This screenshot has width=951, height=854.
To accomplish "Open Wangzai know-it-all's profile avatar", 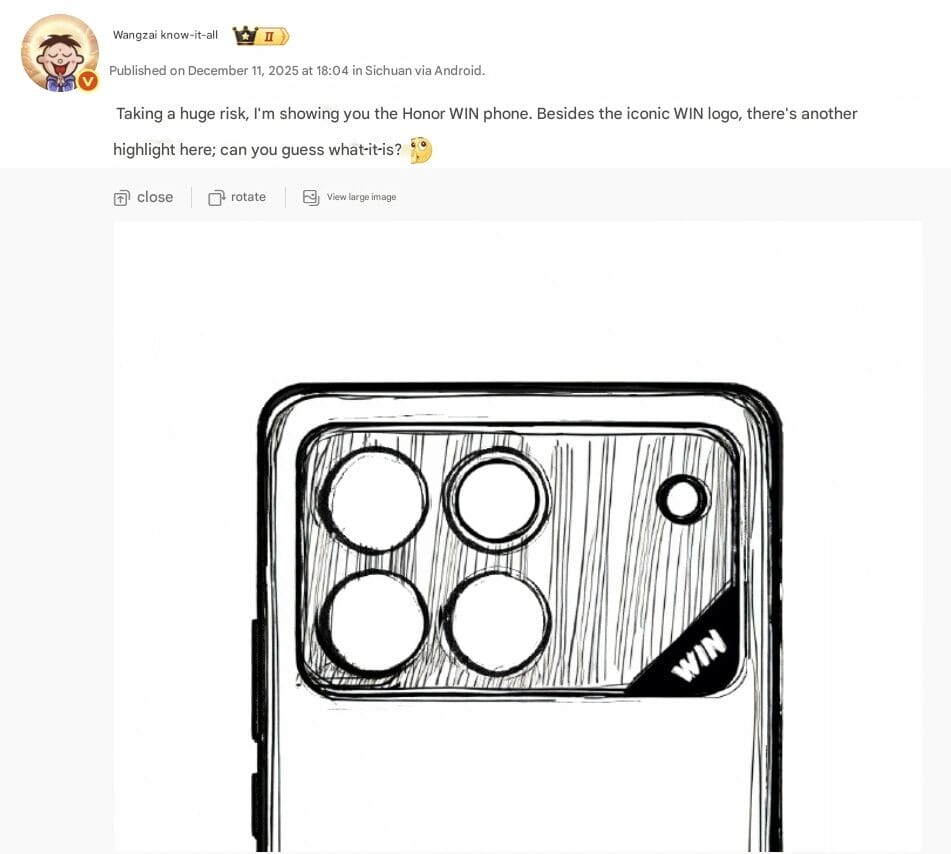I will pyautogui.click(x=59, y=53).
